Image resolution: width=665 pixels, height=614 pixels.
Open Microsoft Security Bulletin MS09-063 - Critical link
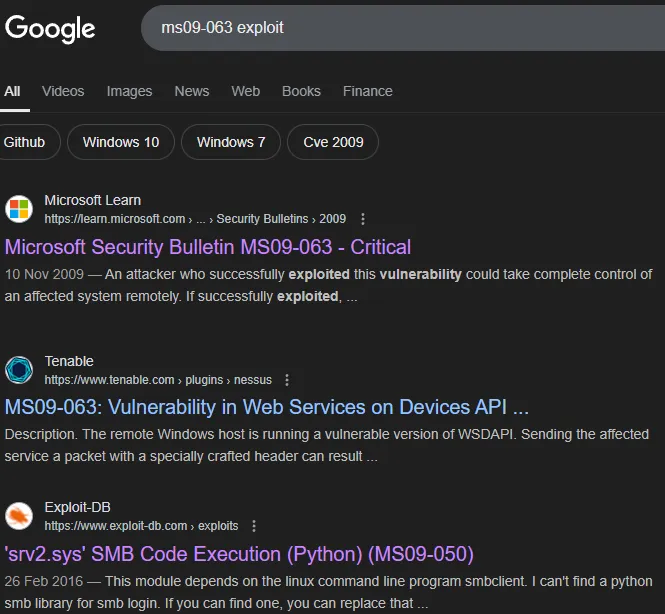(x=208, y=247)
